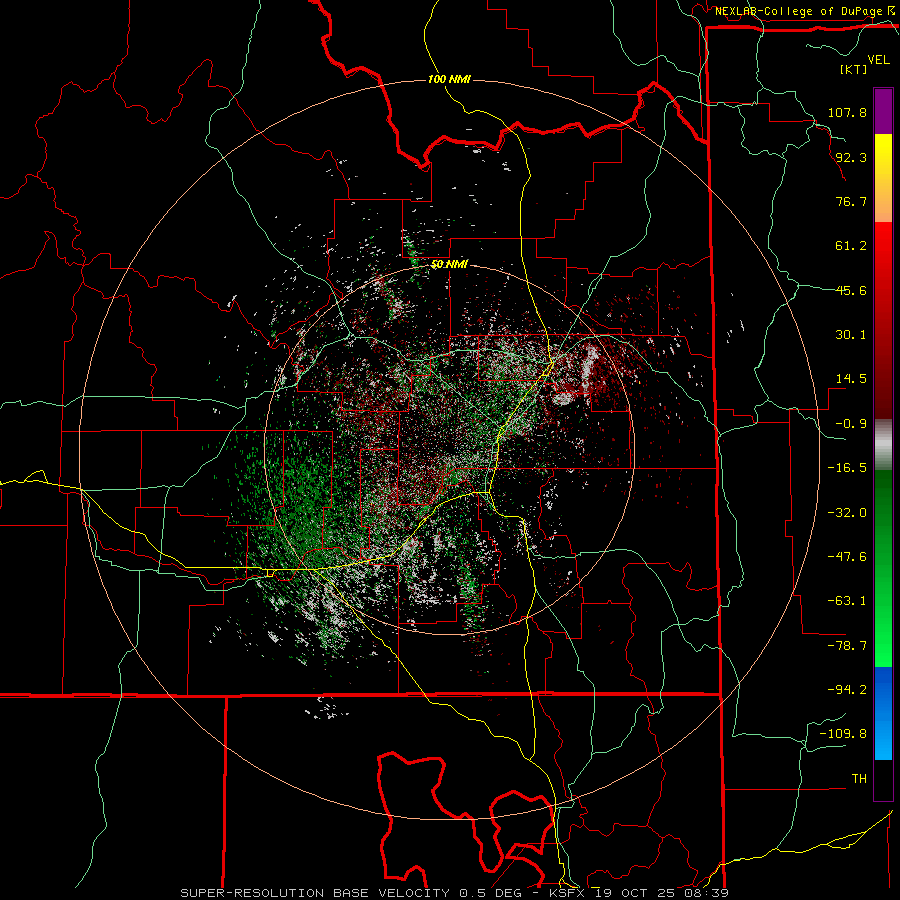This screenshot has width=900, height=900.
Task: Click the blue segment of the velocity color bar
Action: 883,713
